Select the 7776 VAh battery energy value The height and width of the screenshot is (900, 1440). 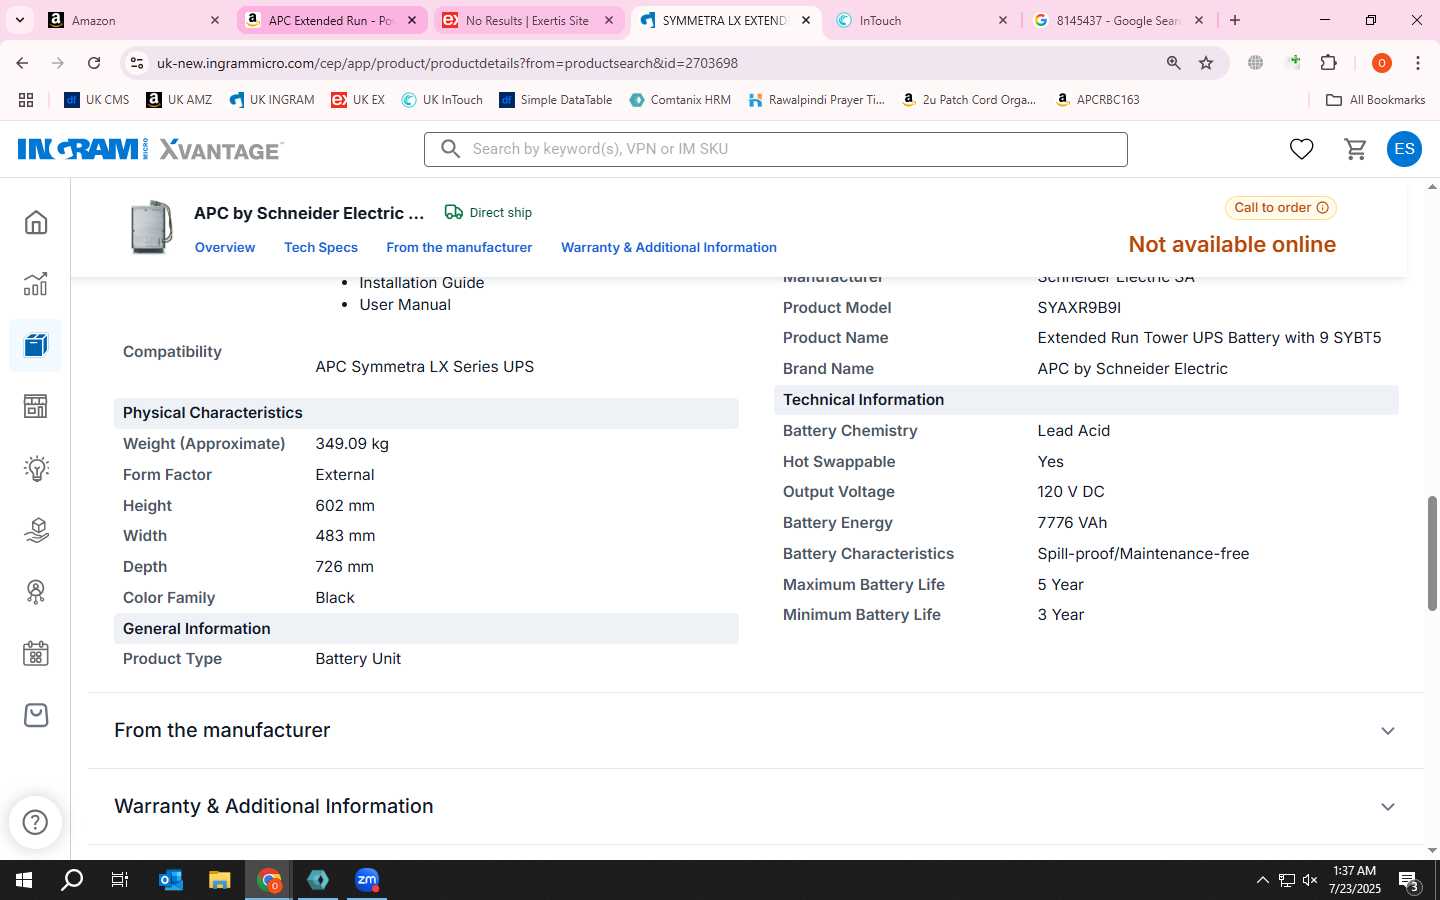[x=1072, y=523]
